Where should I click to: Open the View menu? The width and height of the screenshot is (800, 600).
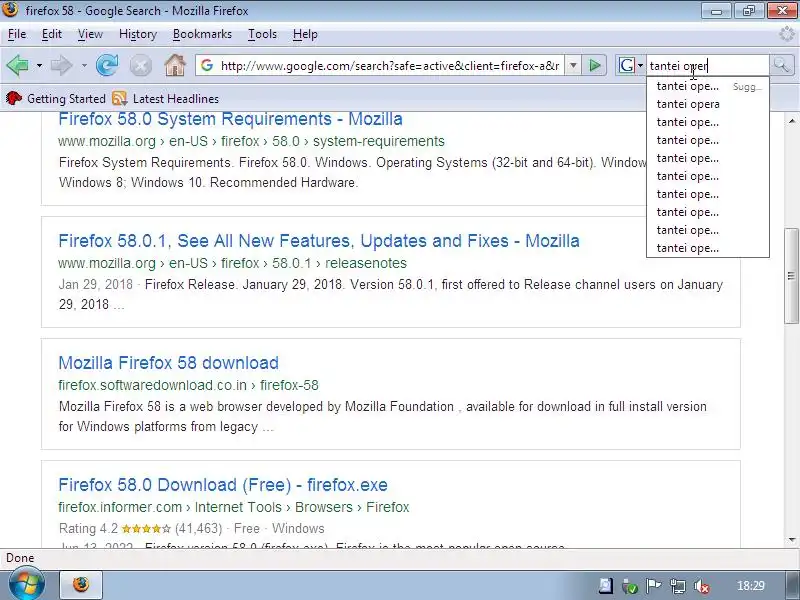90,34
